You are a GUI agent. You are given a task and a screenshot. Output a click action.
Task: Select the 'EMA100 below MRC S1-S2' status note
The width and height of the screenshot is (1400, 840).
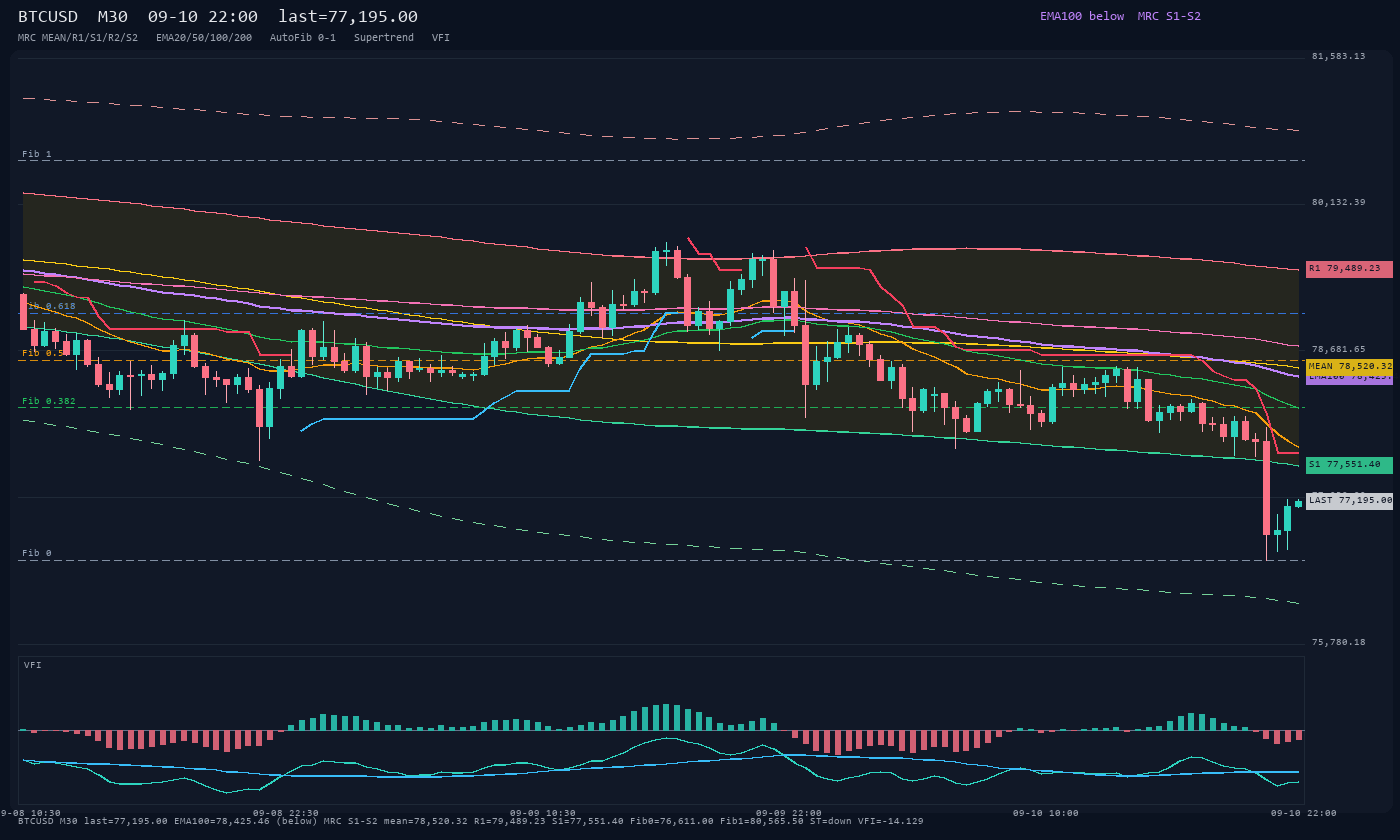pyautogui.click(x=1120, y=16)
